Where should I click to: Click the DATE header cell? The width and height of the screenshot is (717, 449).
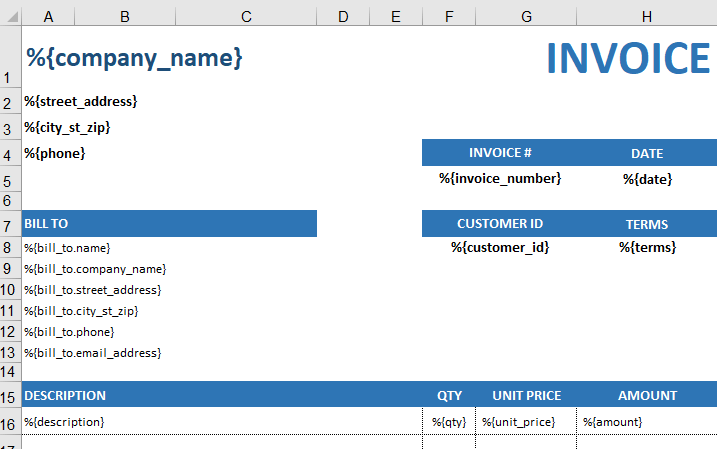pos(647,153)
